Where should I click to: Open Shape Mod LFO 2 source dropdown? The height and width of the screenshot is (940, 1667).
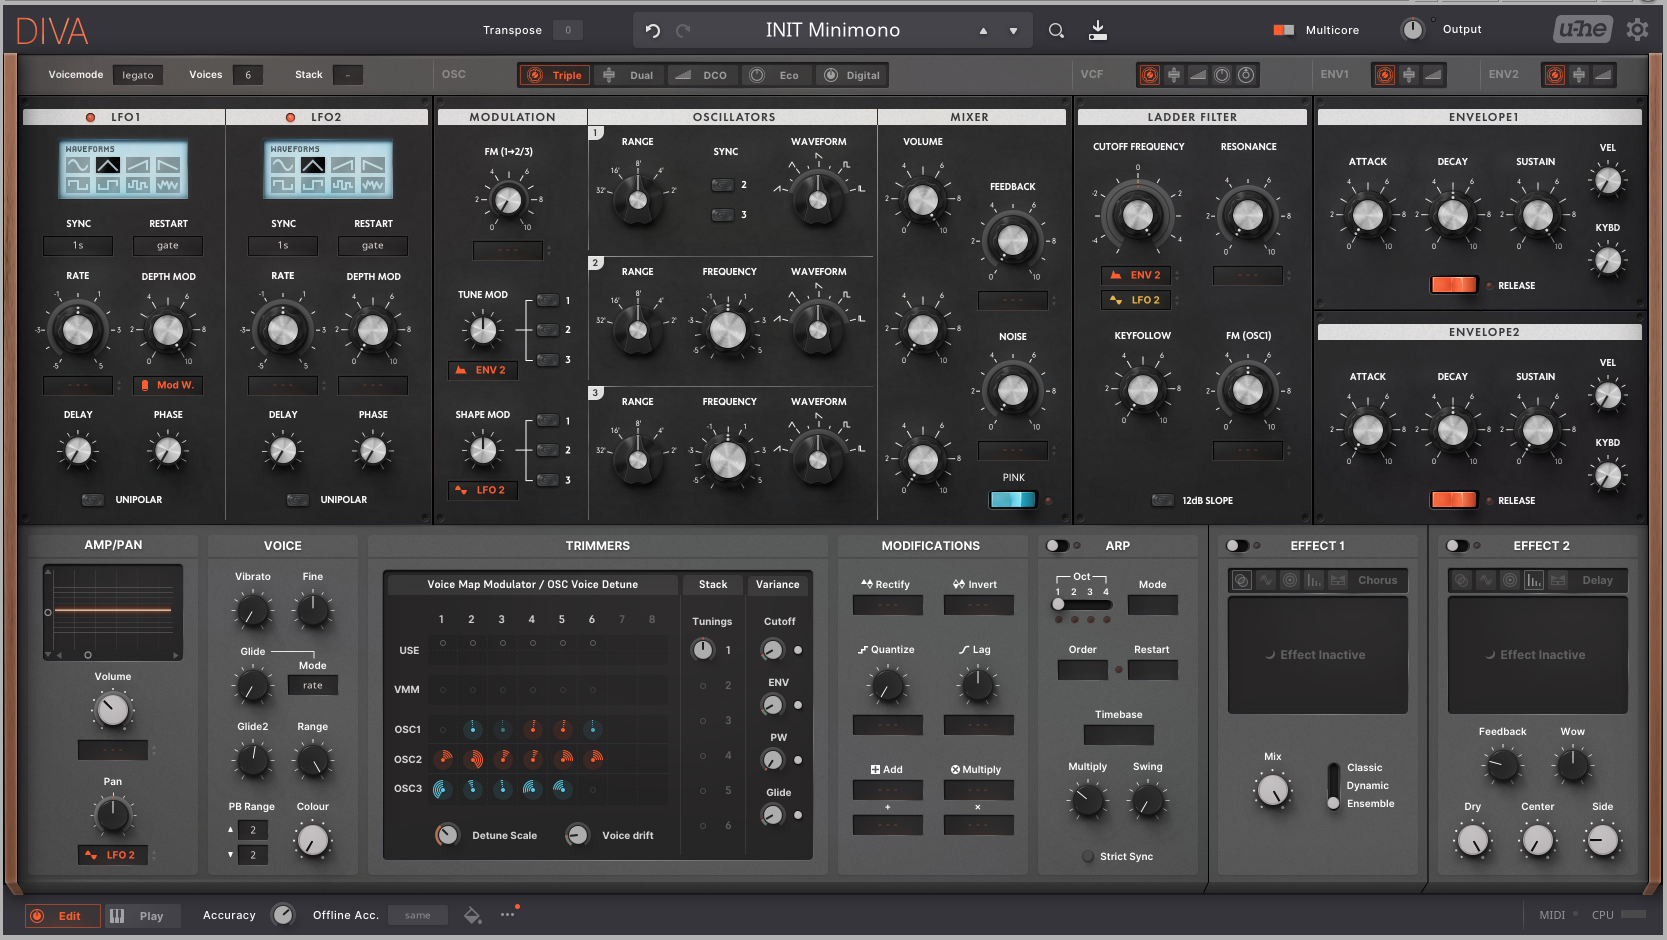pos(482,490)
